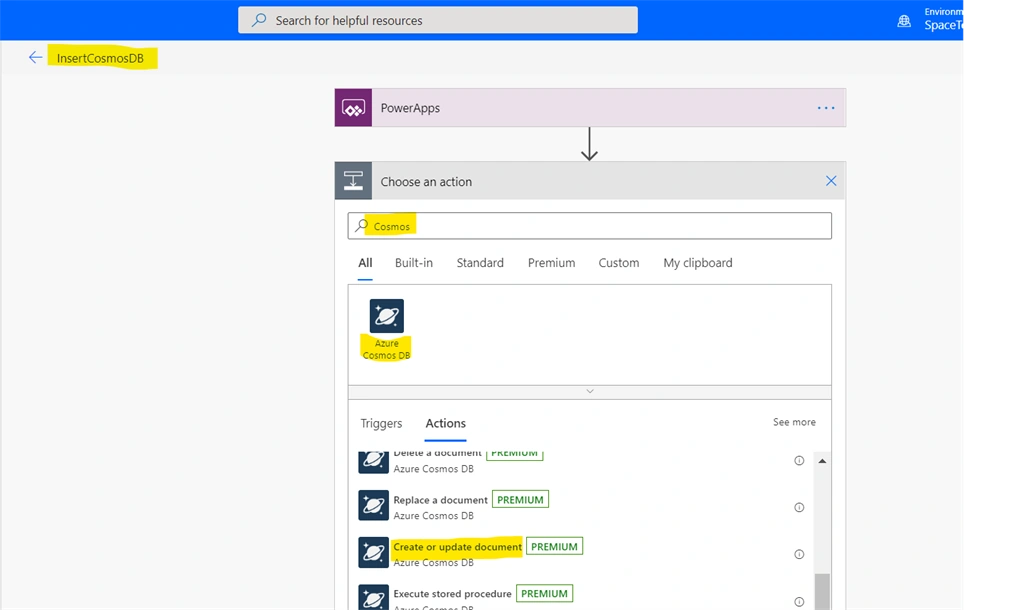Click the PowerApps trigger icon

point(353,108)
